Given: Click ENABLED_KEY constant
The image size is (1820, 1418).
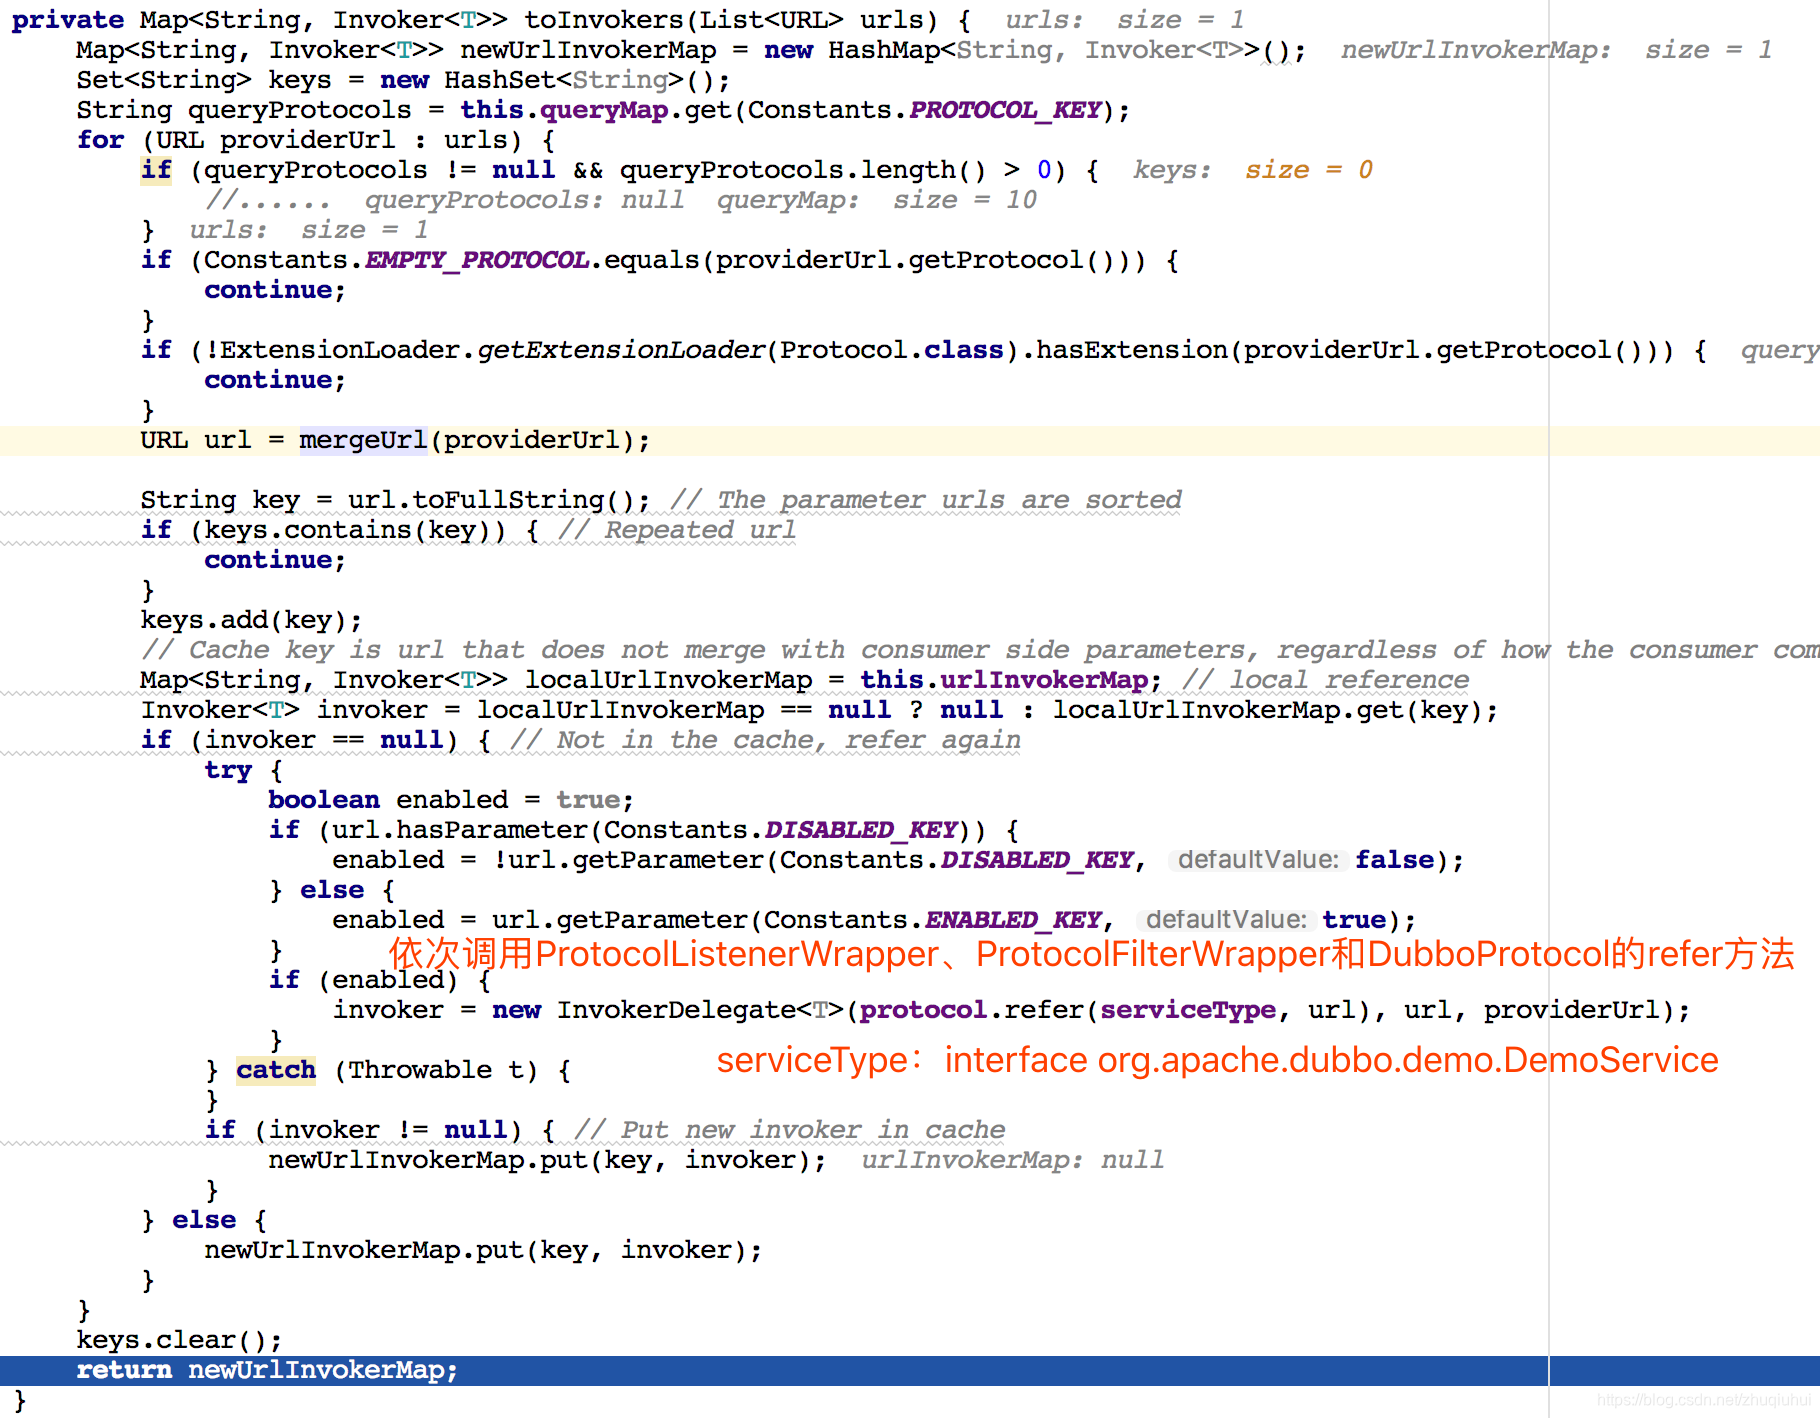Looking at the screenshot, I should coord(1013,920).
